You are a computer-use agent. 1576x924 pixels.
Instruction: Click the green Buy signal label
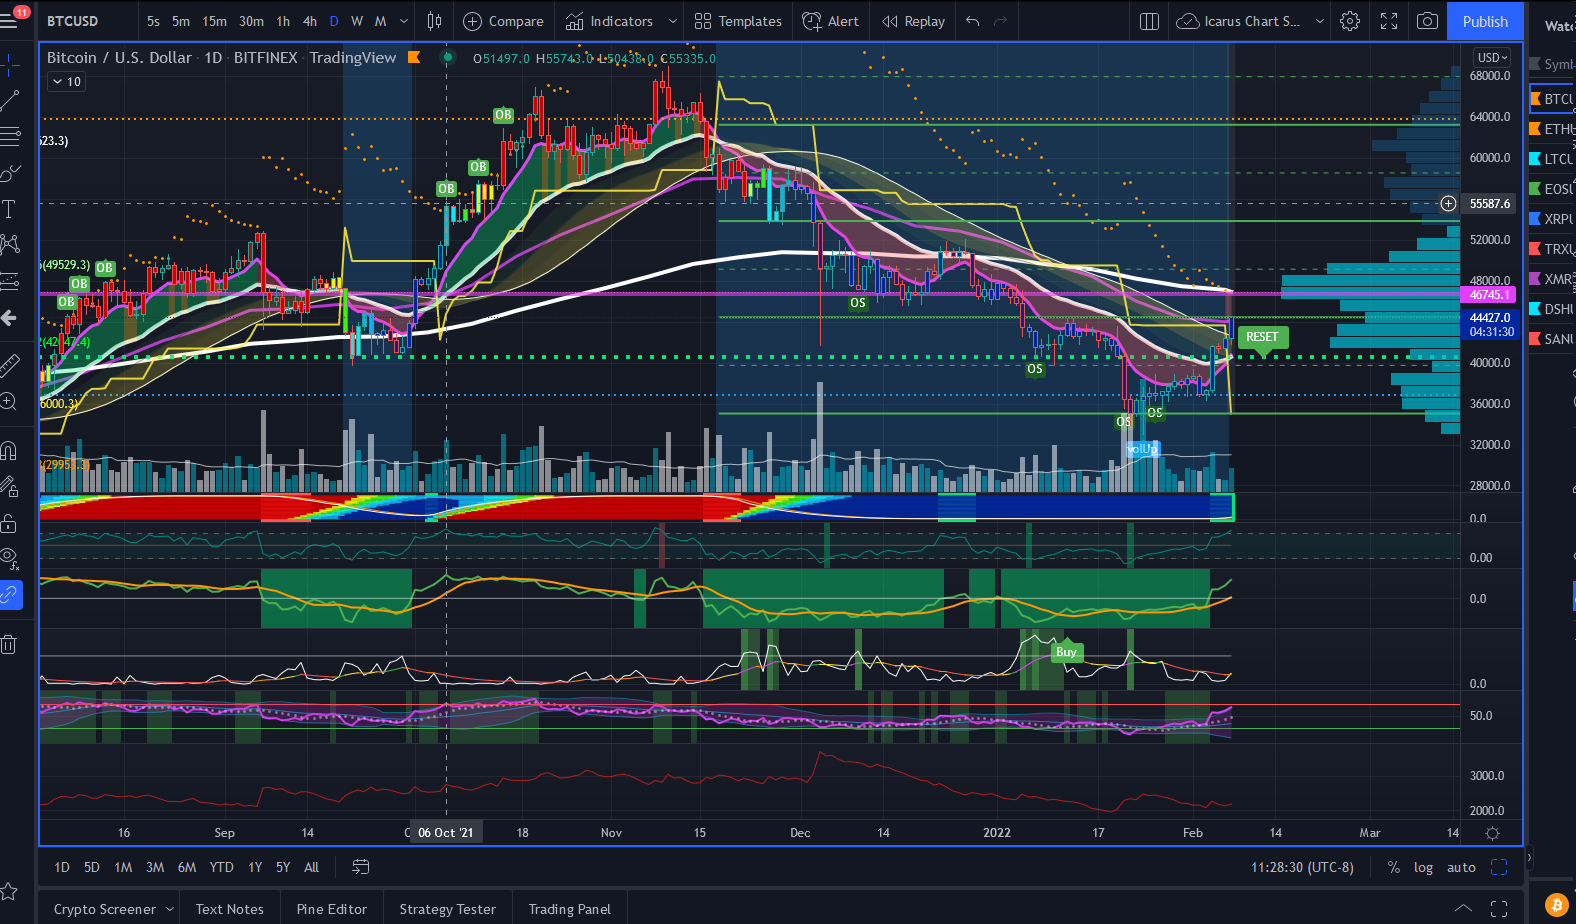(1066, 652)
